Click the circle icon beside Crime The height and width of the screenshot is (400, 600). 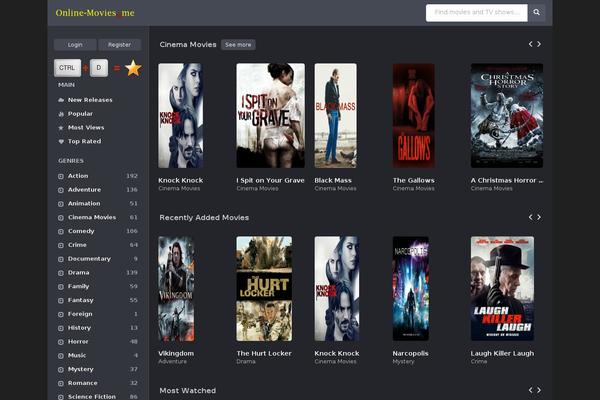[60, 245]
